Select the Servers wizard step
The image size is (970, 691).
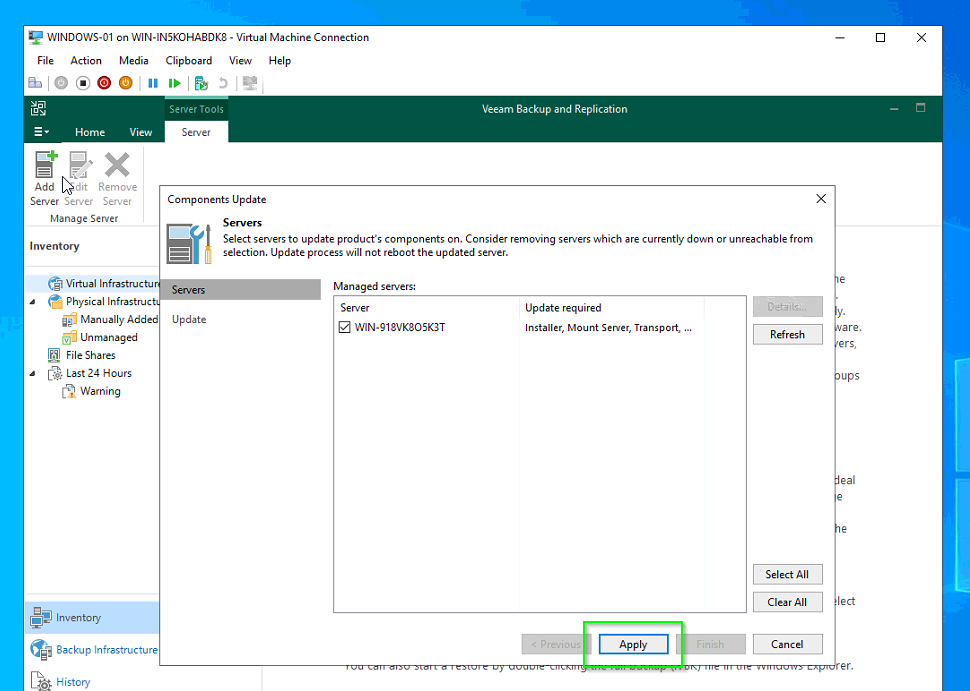click(x=240, y=290)
